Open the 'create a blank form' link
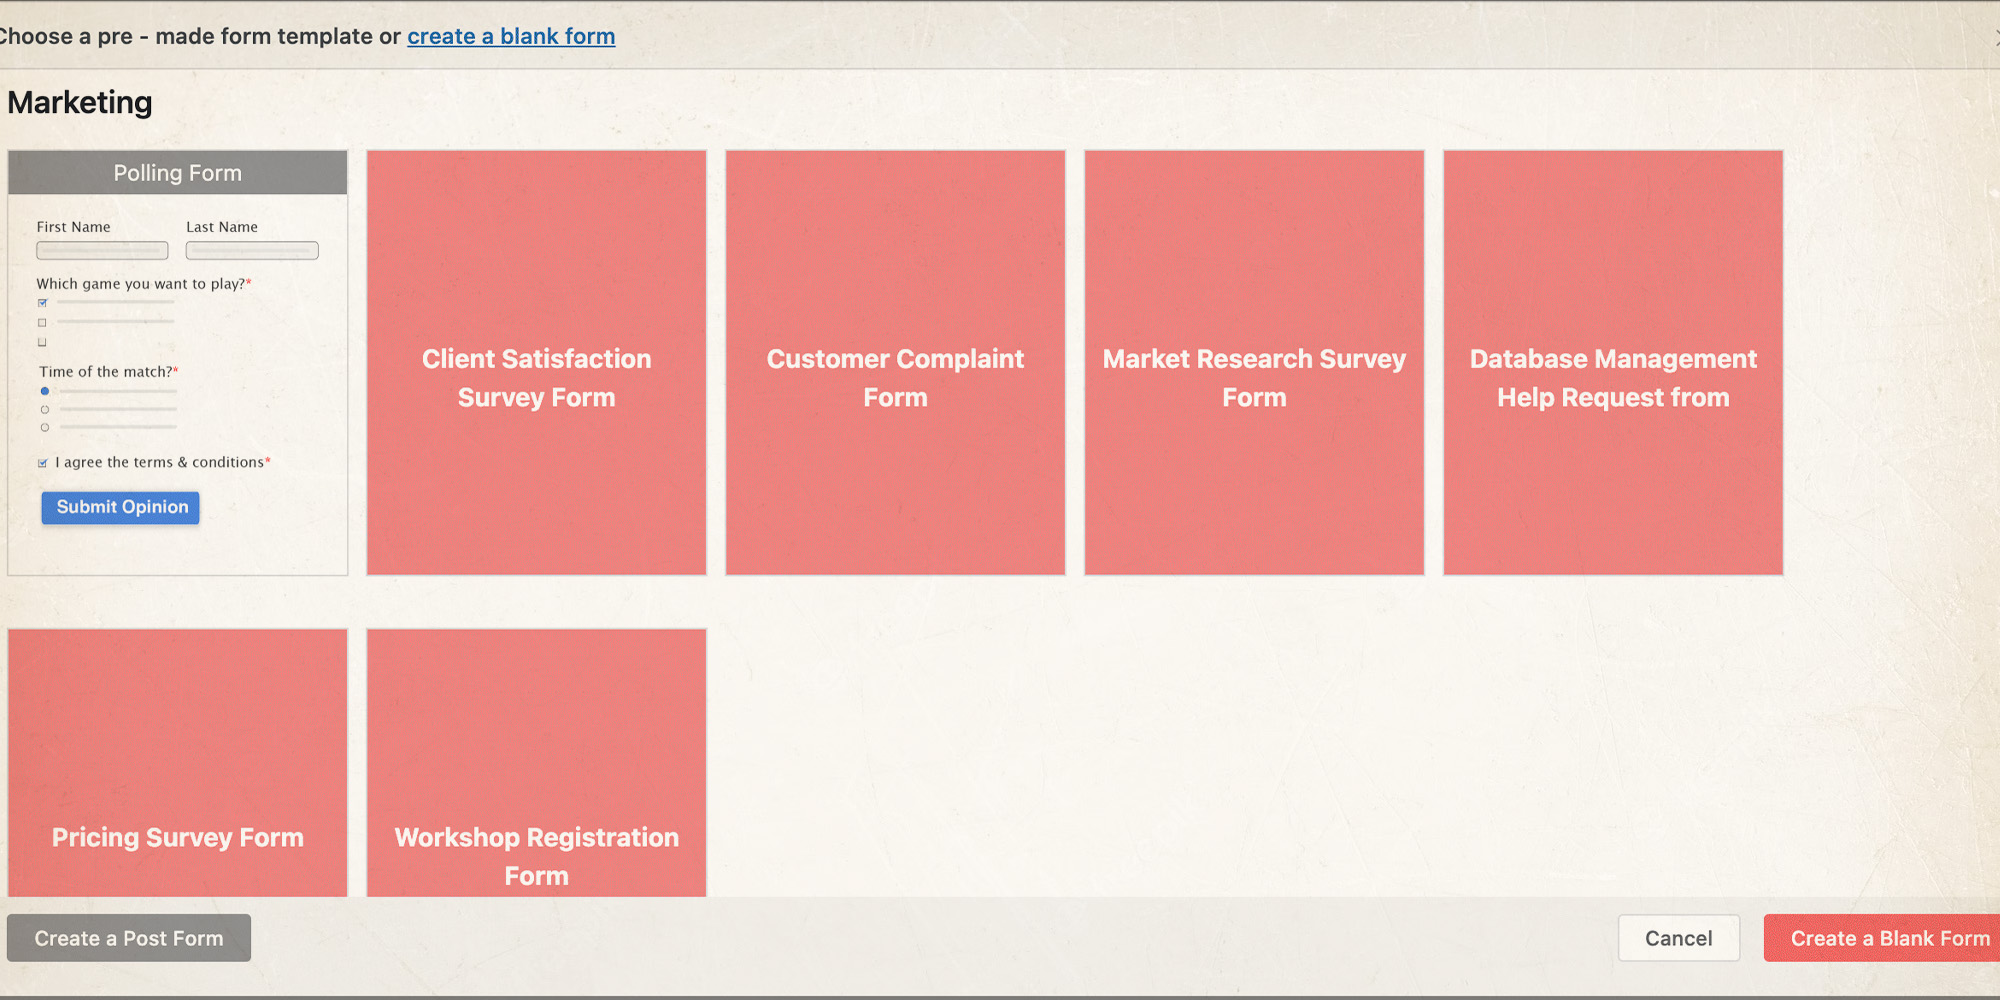Viewport: 2000px width, 1000px height. (x=511, y=36)
